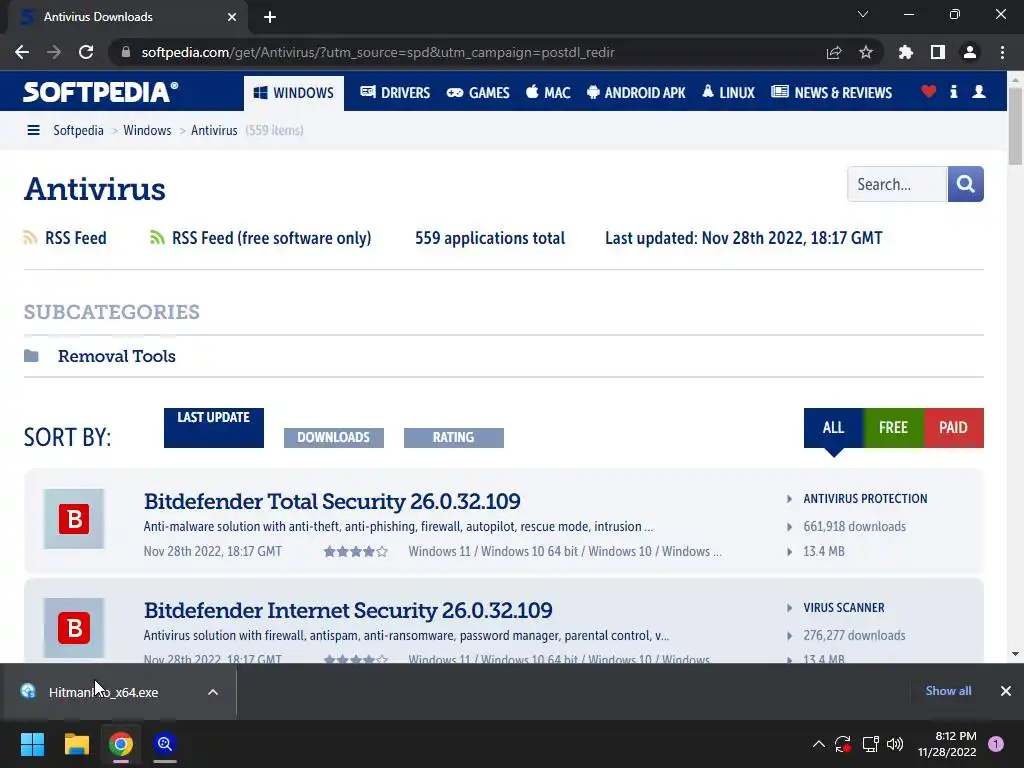Click Antivirus breadcrumb link

coord(214,131)
